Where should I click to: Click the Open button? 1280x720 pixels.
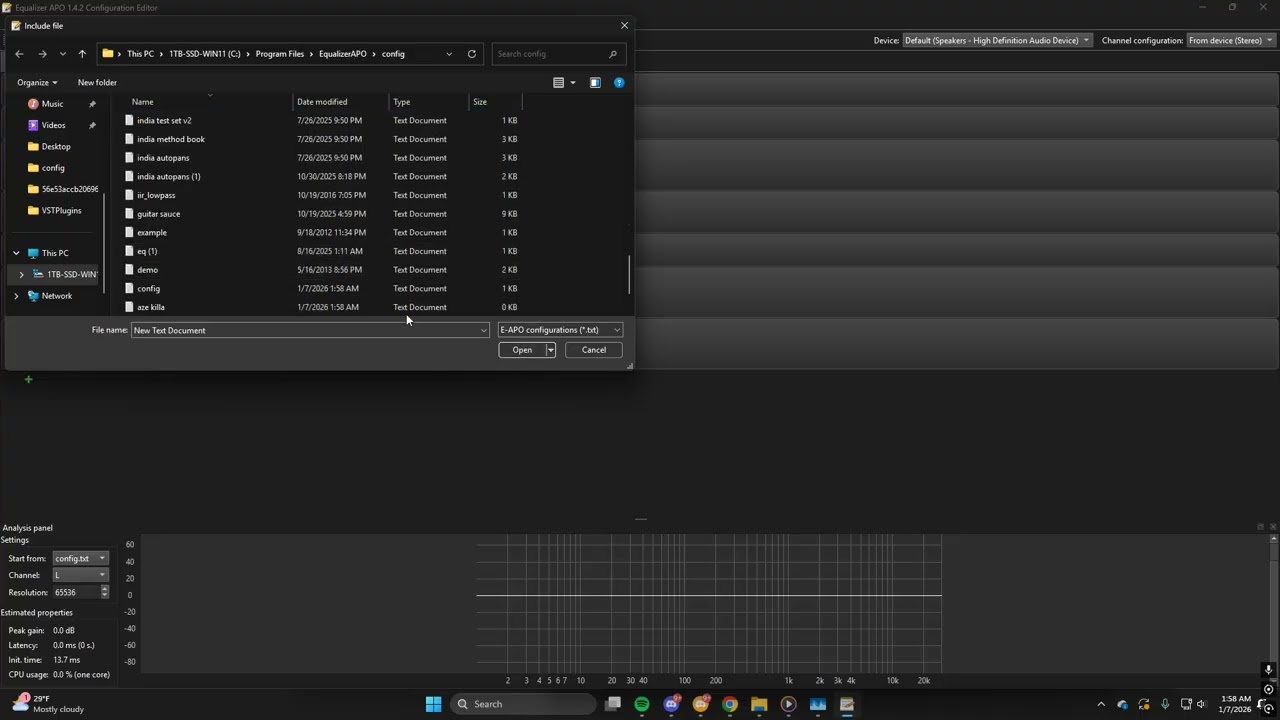point(522,350)
